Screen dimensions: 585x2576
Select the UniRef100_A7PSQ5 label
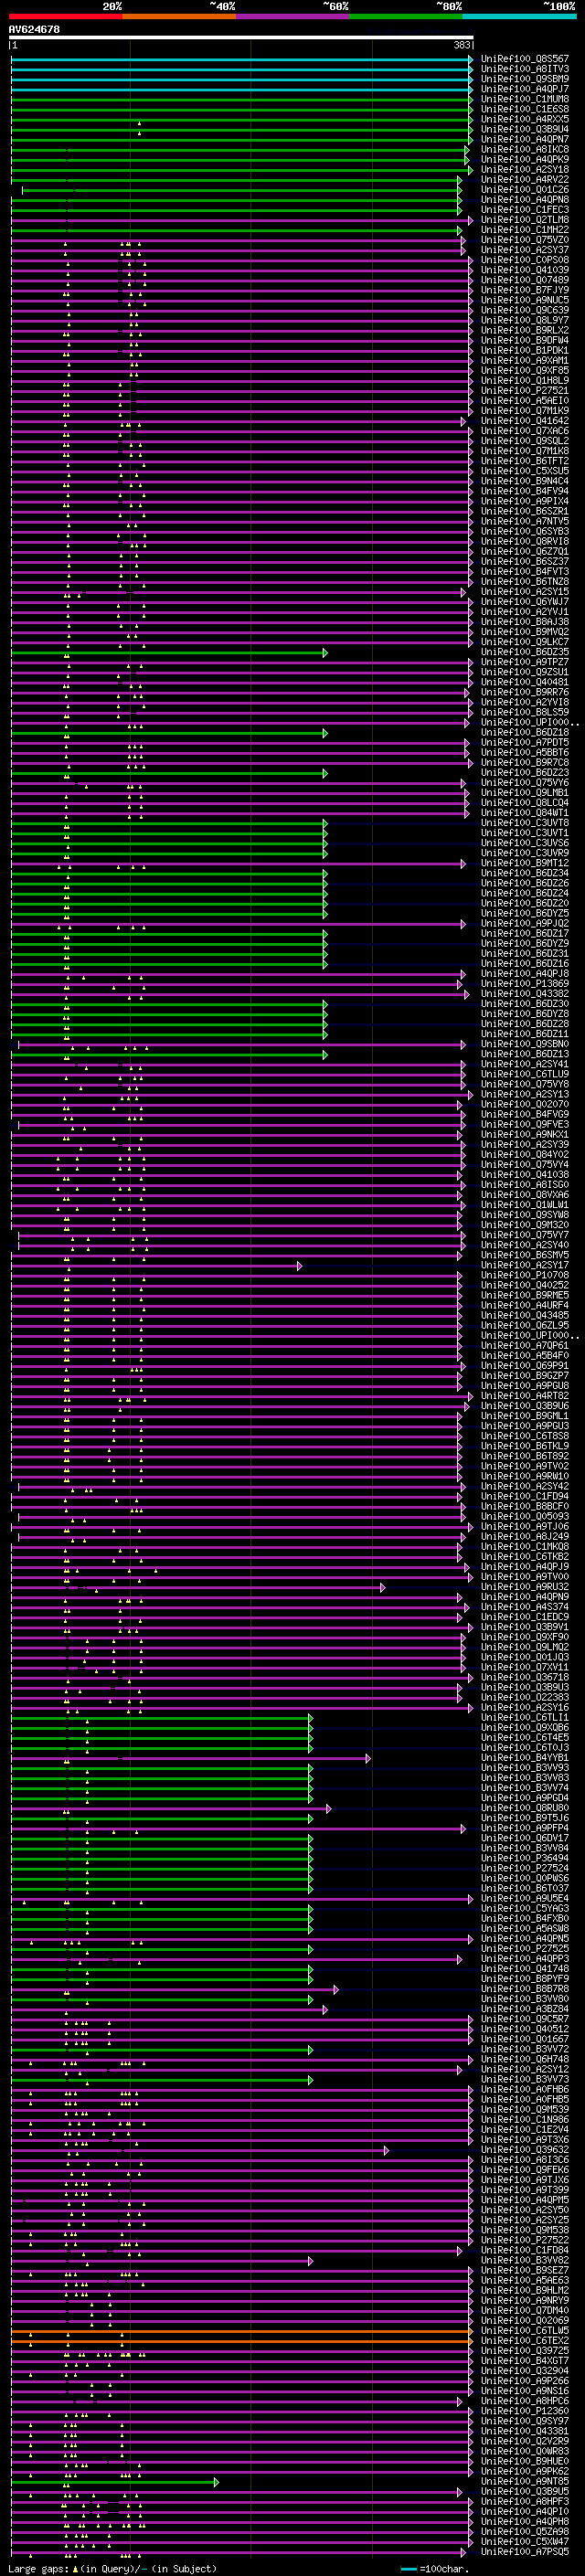coord(525,2552)
